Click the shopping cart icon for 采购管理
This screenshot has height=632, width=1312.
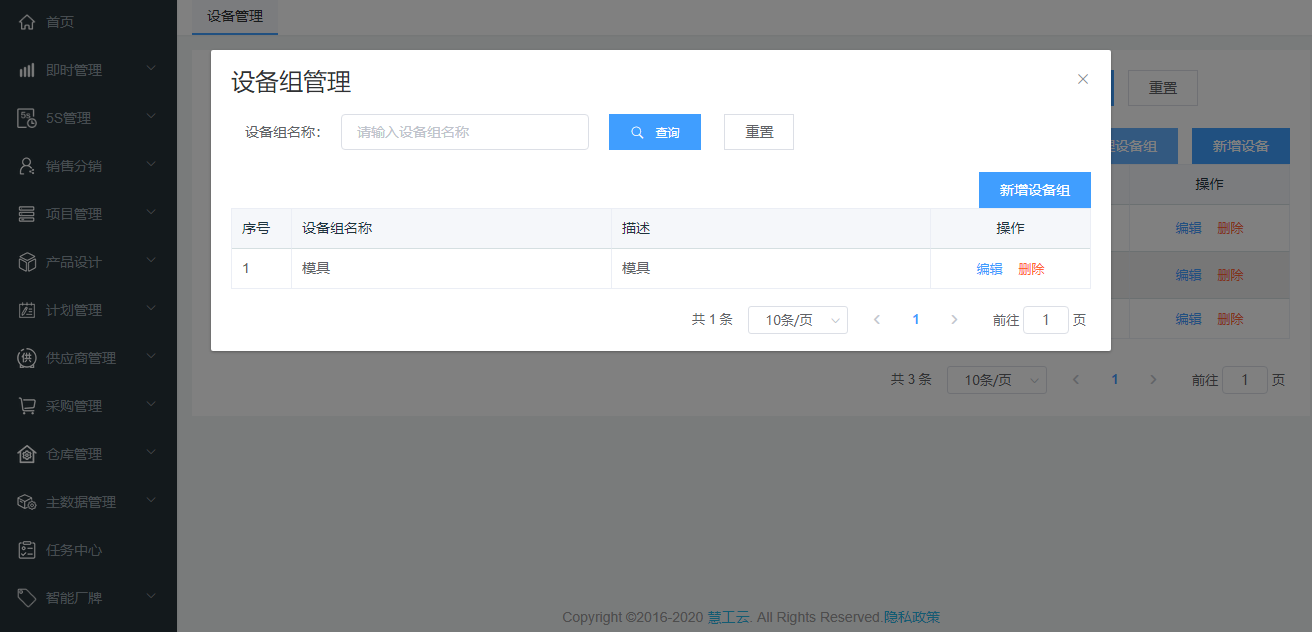pos(27,406)
